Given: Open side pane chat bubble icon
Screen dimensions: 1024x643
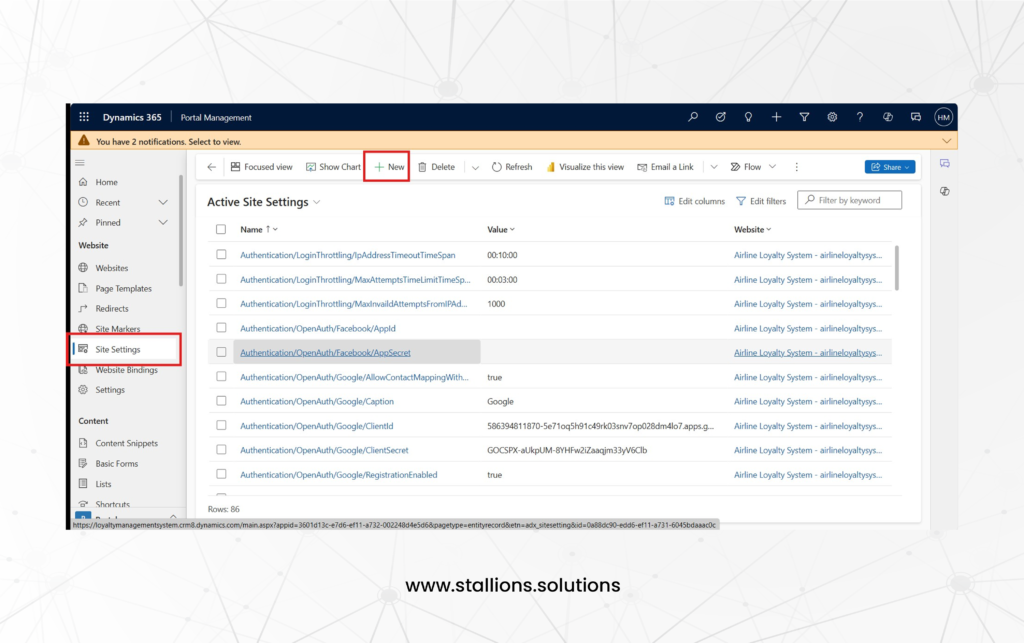Looking at the screenshot, I should click(944, 163).
